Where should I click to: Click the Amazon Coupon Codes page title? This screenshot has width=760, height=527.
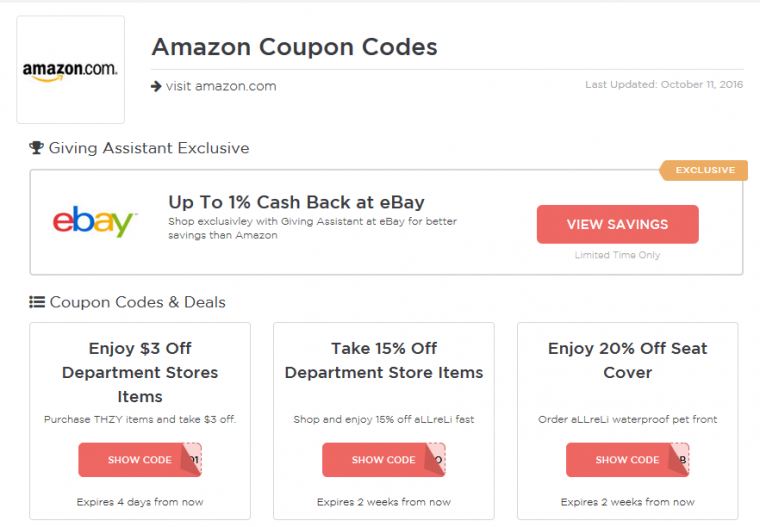coord(294,47)
